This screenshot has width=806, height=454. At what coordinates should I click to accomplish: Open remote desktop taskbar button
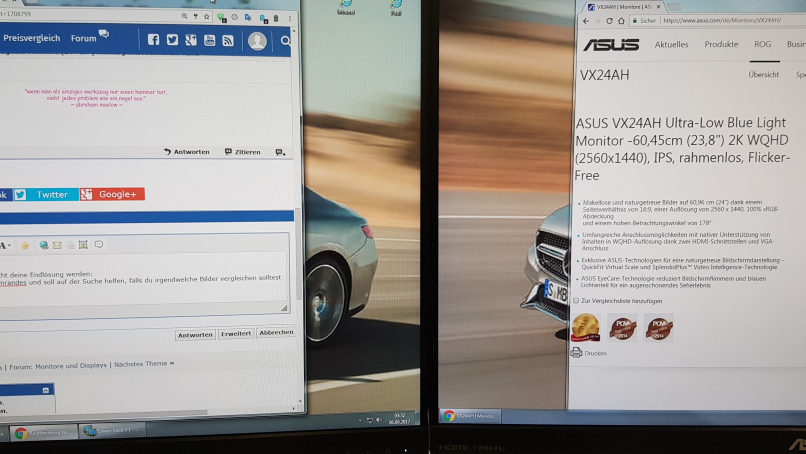114,430
